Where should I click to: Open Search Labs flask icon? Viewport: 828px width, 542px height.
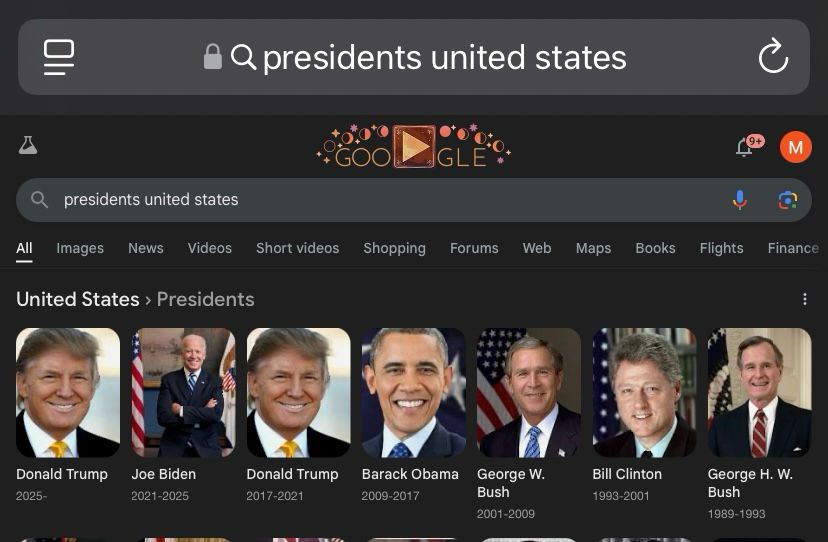click(27, 145)
